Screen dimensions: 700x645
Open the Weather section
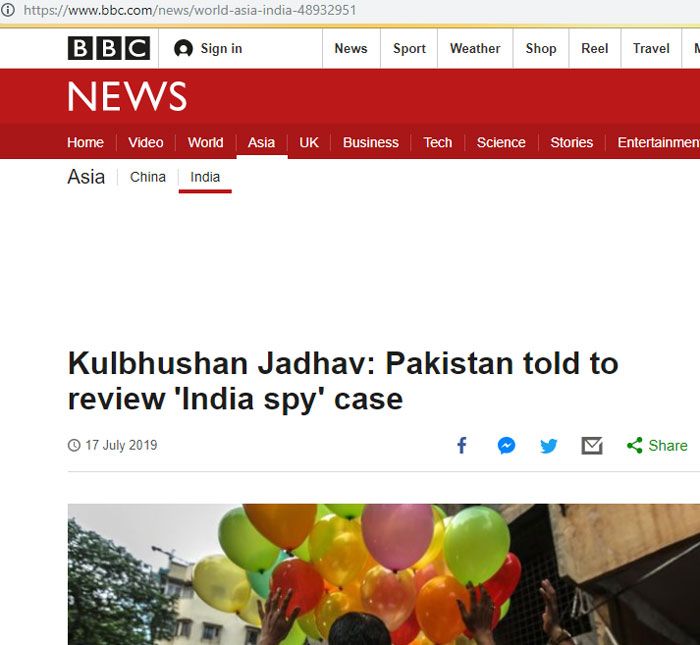tap(475, 48)
